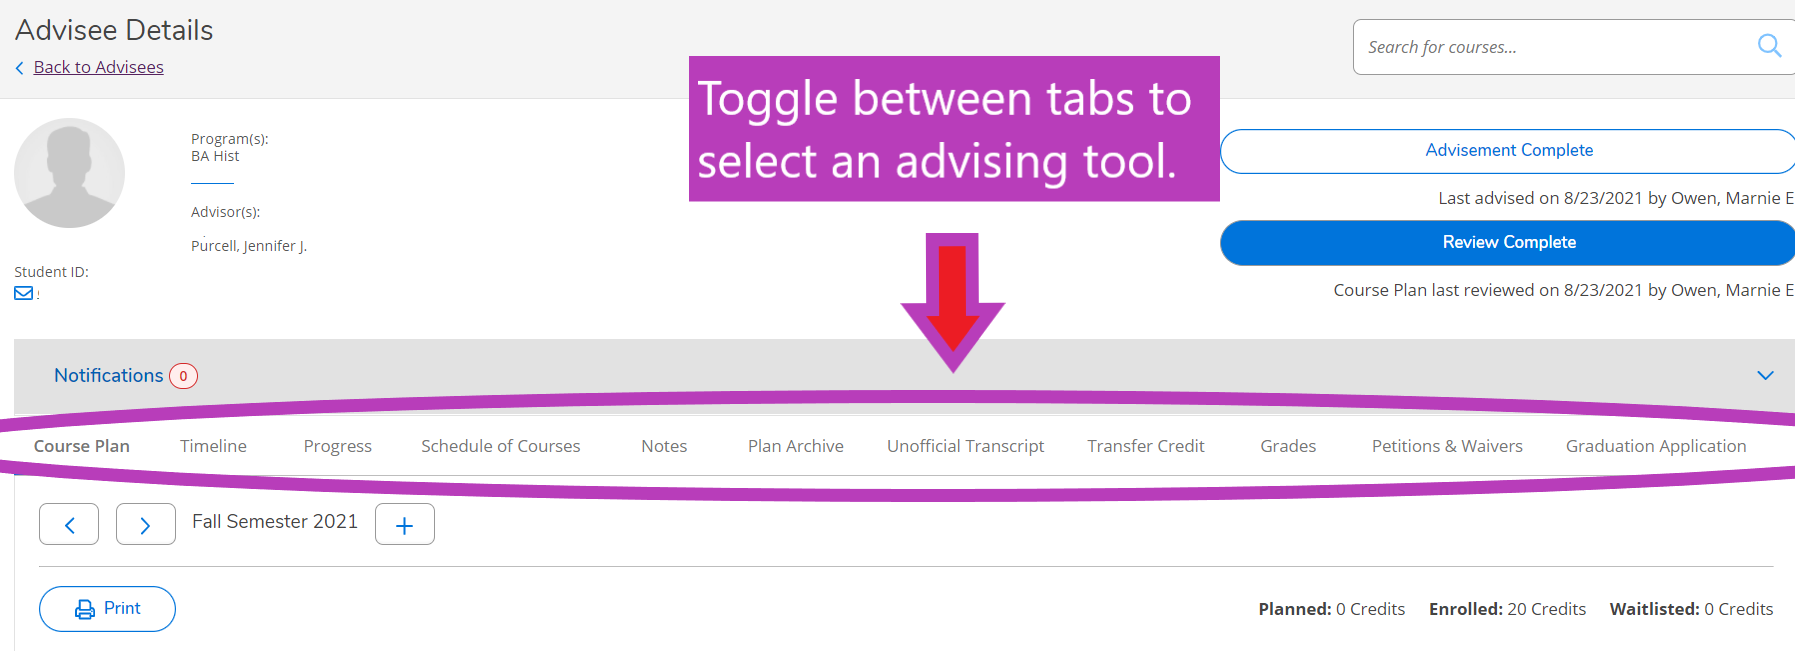Switch to the Graduation Application tab

pyautogui.click(x=1655, y=446)
